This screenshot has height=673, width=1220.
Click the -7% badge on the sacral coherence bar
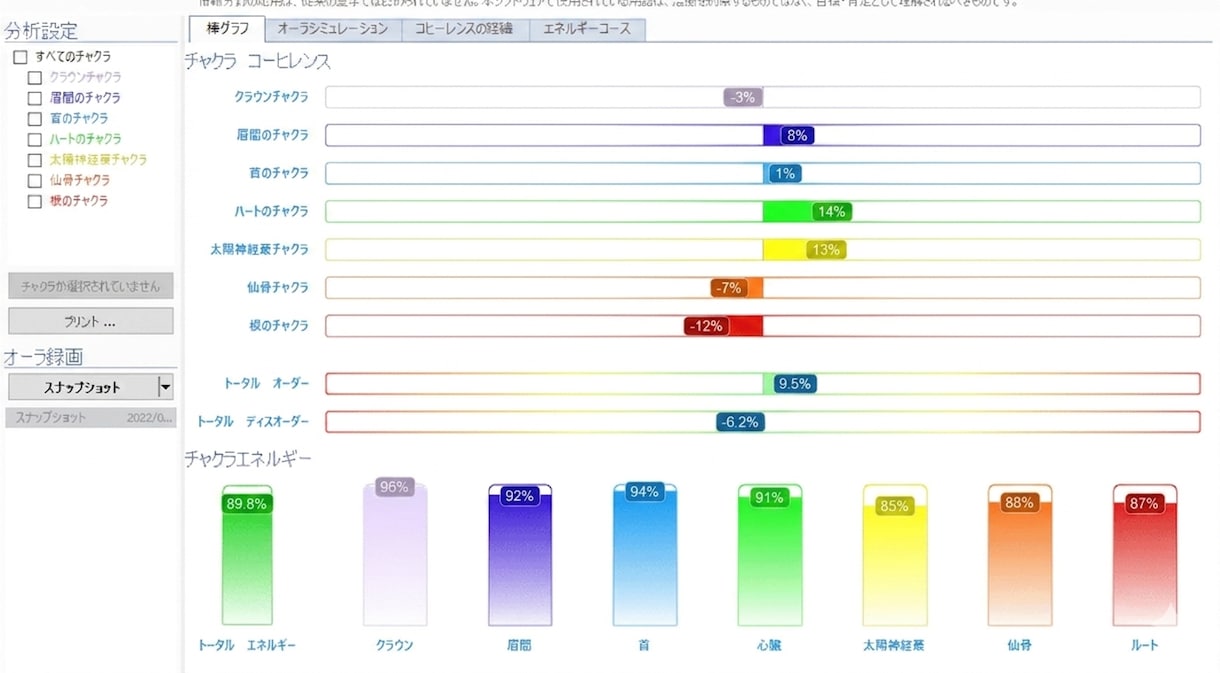[729, 287]
